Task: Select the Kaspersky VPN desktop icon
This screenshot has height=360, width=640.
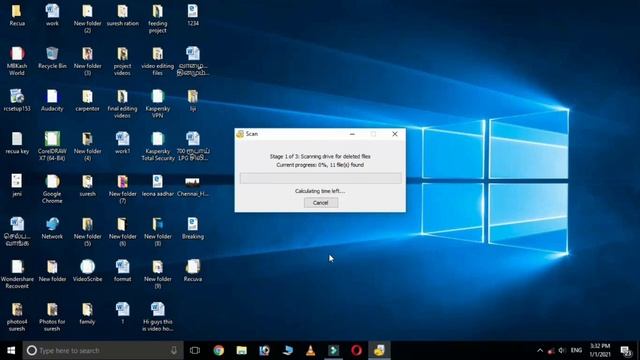Action: (x=158, y=104)
